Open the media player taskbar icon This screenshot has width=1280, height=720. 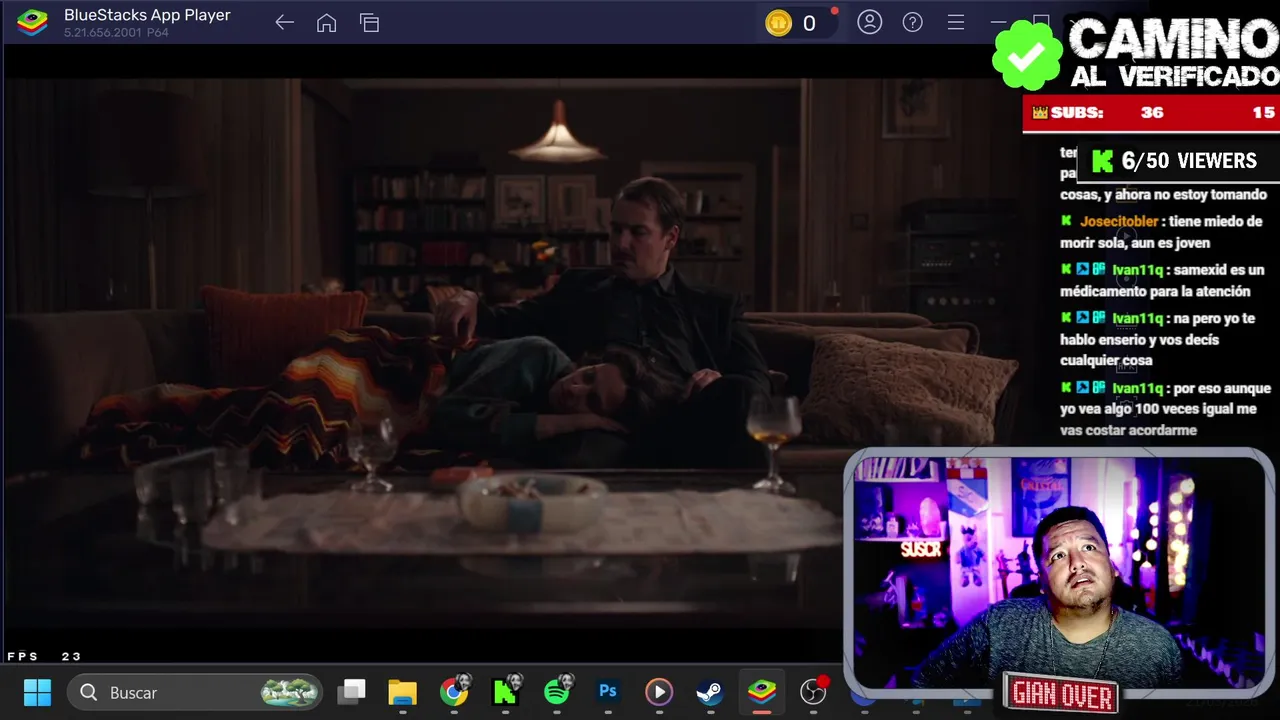659,692
